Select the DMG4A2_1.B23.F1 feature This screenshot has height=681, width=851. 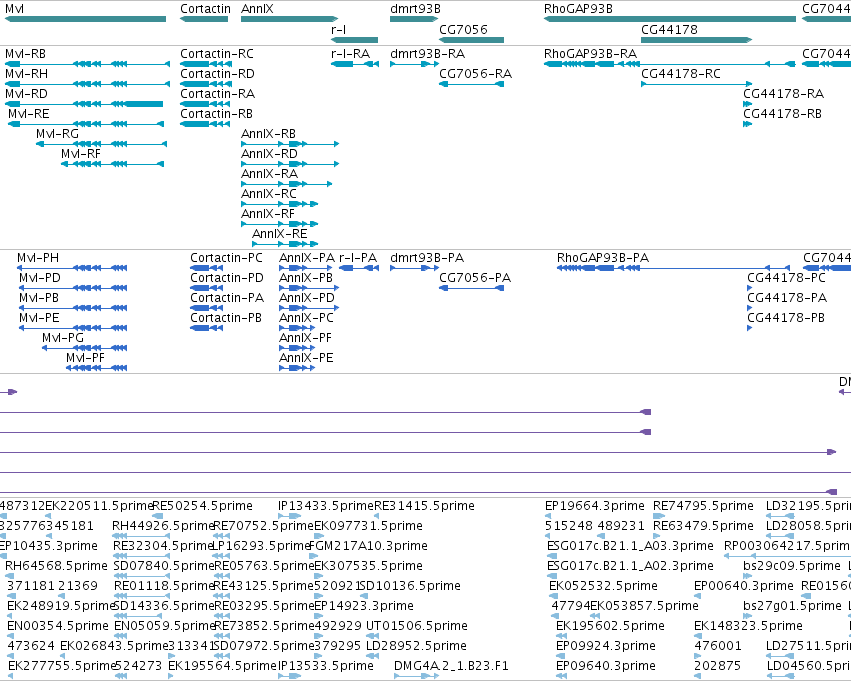coord(417,676)
